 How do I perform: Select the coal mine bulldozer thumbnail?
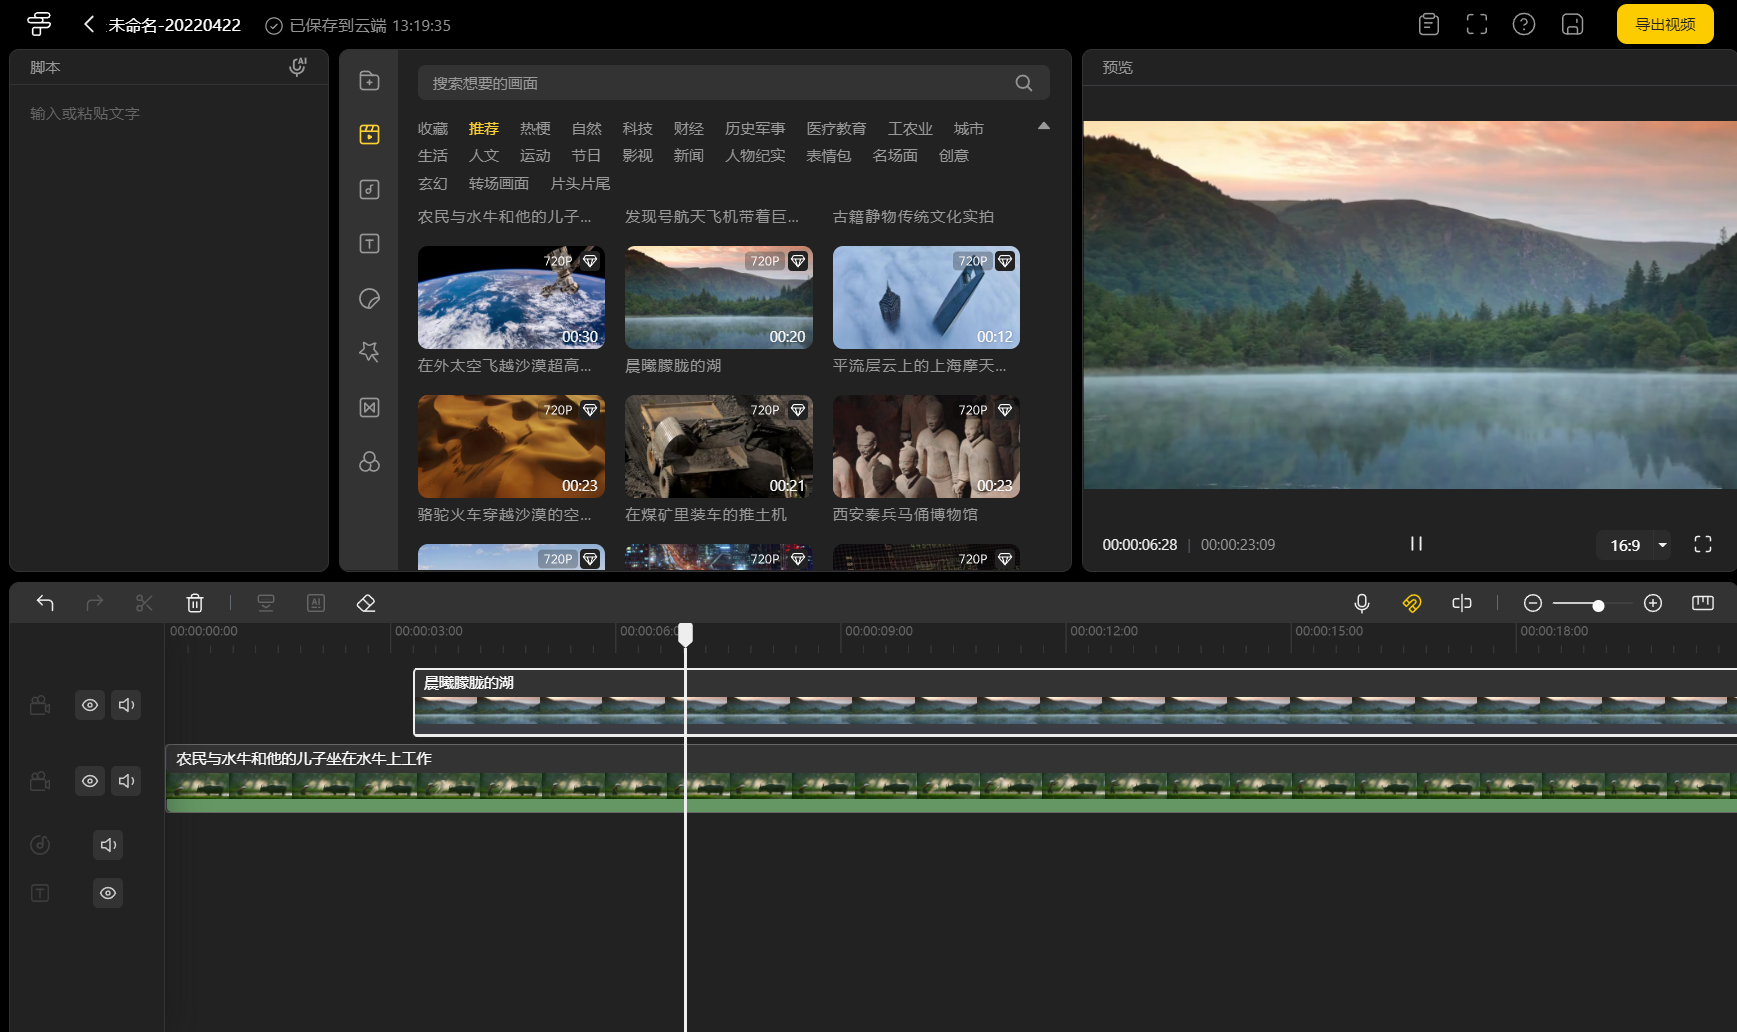[x=718, y=446]
